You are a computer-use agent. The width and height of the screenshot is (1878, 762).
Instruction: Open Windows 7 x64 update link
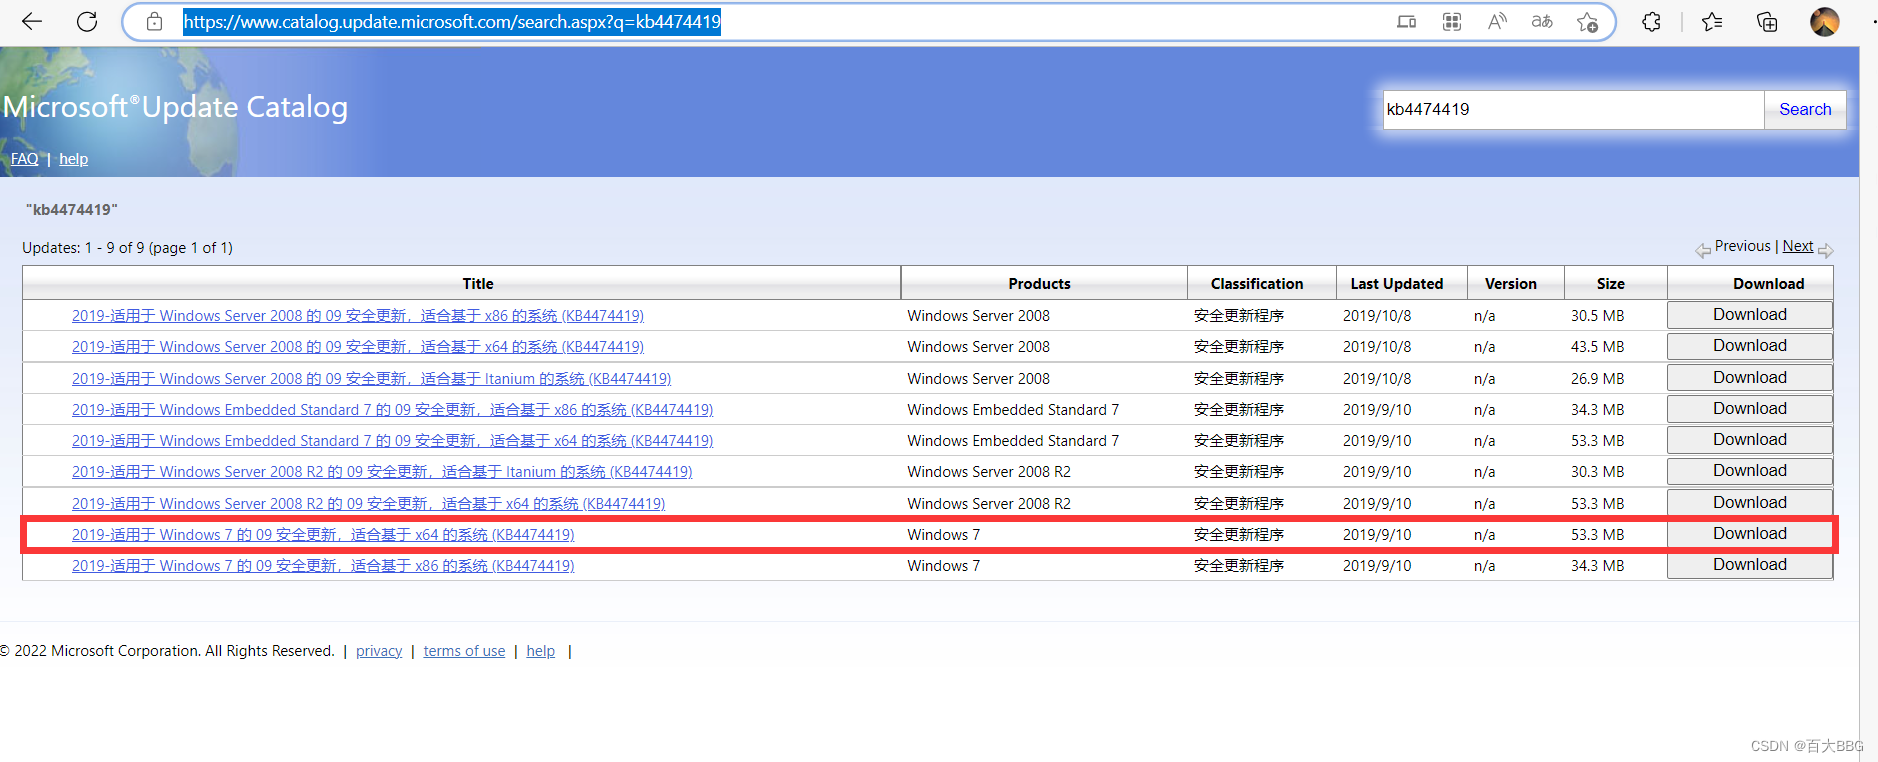coord(323,535)
